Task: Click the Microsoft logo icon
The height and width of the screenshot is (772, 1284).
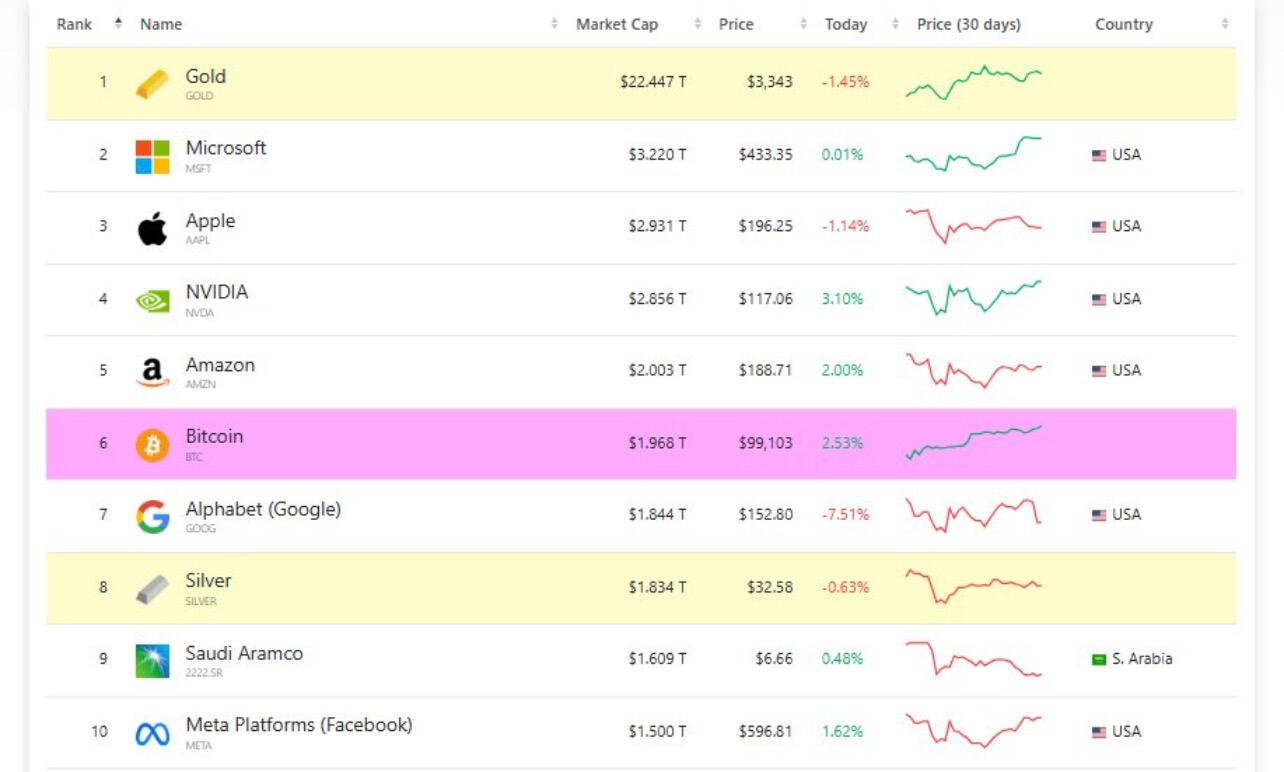Action: 152,156
